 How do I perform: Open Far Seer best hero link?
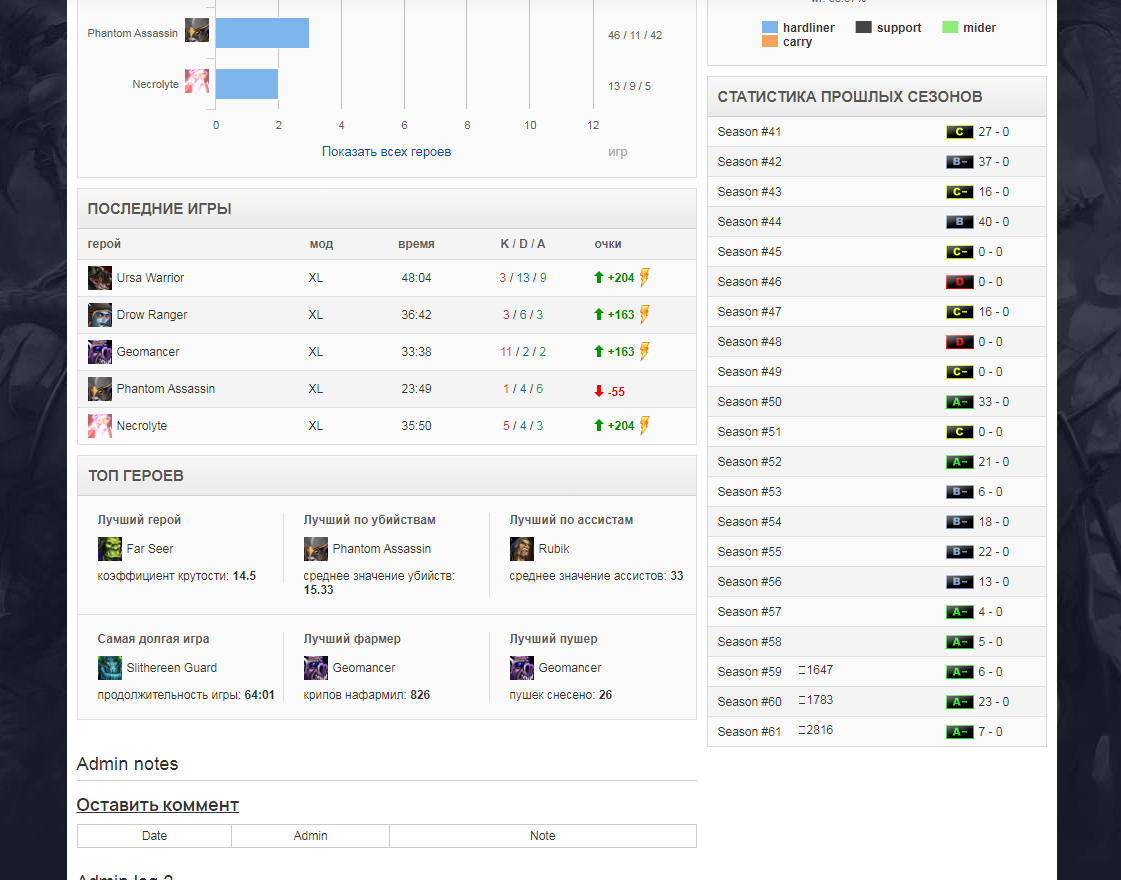click(x=149, y=549)
